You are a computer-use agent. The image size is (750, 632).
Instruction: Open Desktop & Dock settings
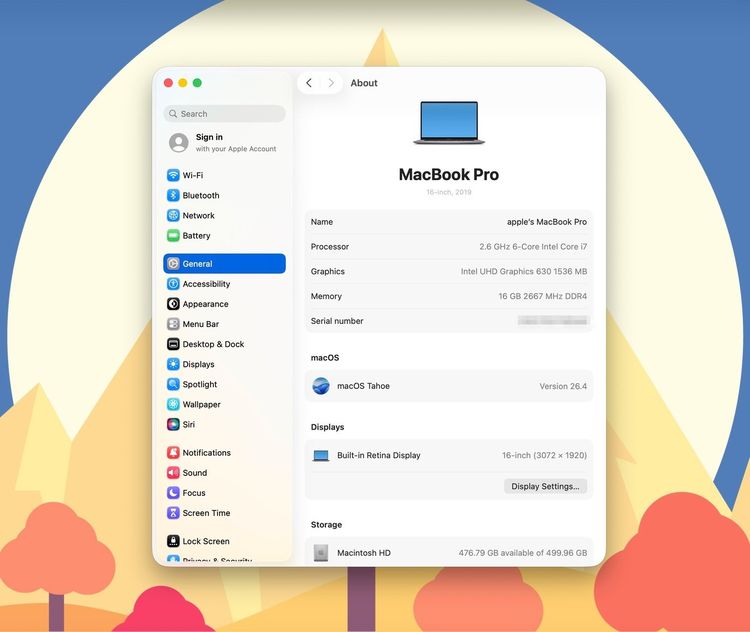click(224, 344)
